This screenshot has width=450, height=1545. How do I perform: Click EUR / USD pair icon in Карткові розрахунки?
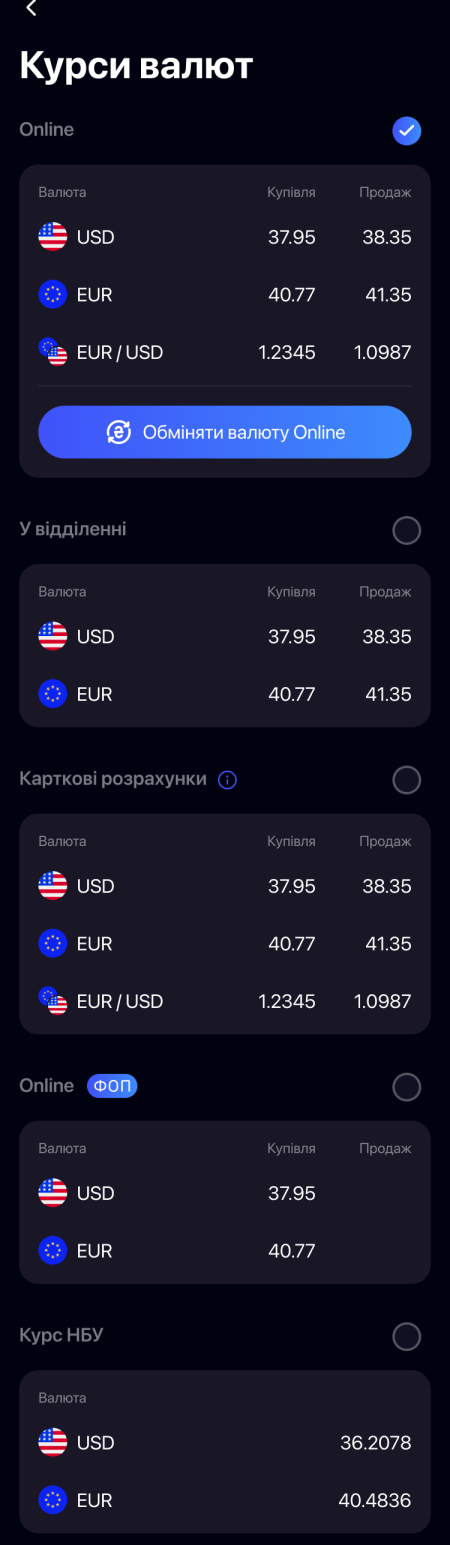tap(53, 1001)
